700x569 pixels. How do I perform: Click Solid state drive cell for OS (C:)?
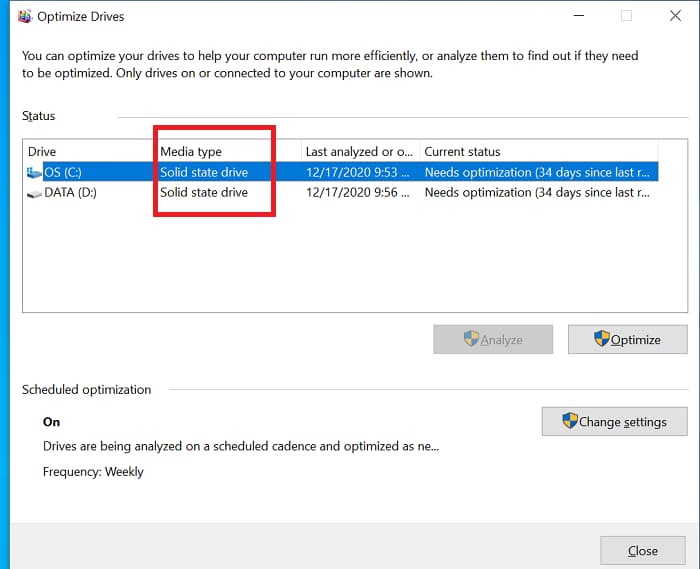tap(204, 172)
